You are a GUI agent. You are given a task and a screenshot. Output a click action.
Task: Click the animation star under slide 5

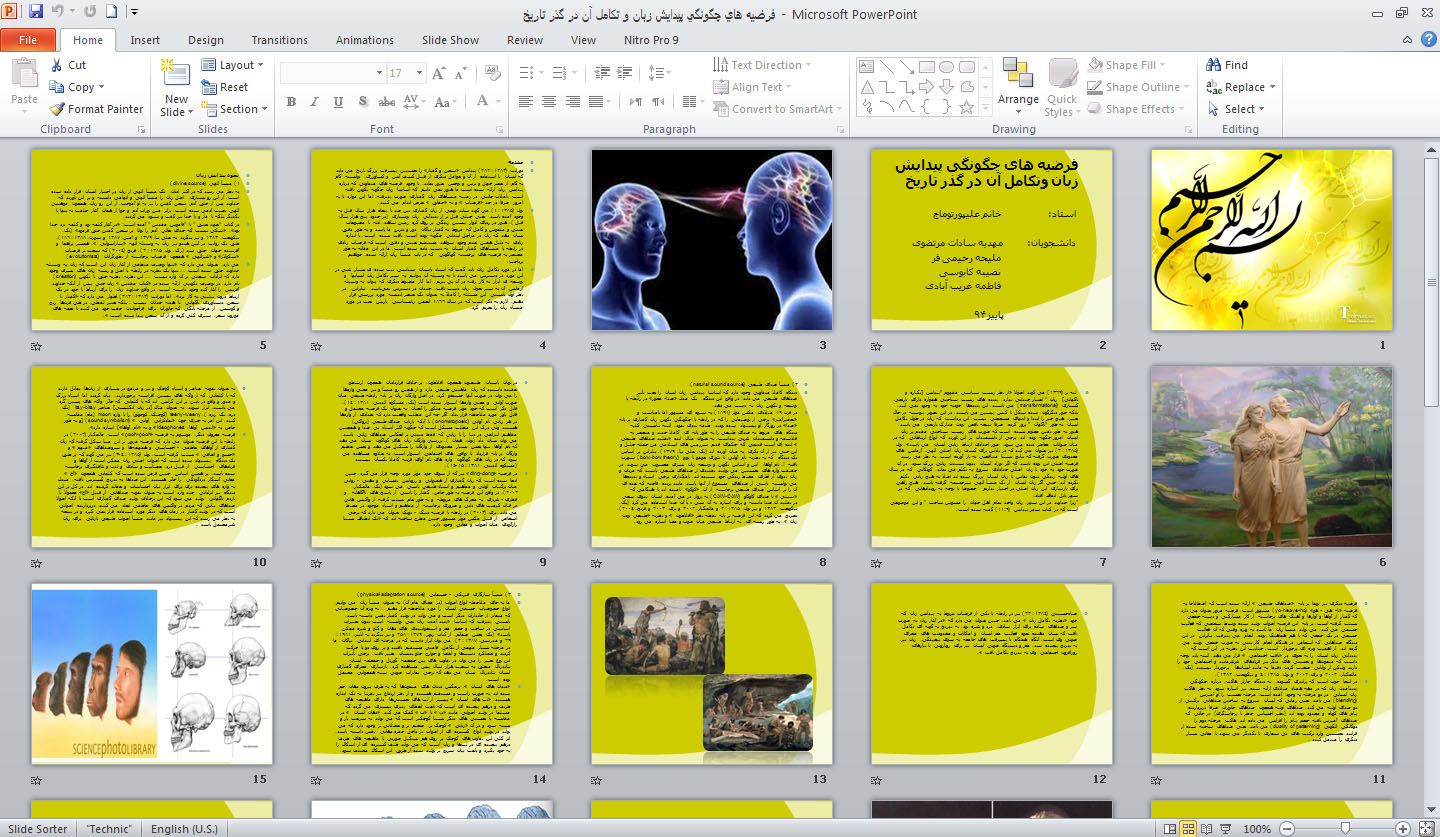coord(37,346)
